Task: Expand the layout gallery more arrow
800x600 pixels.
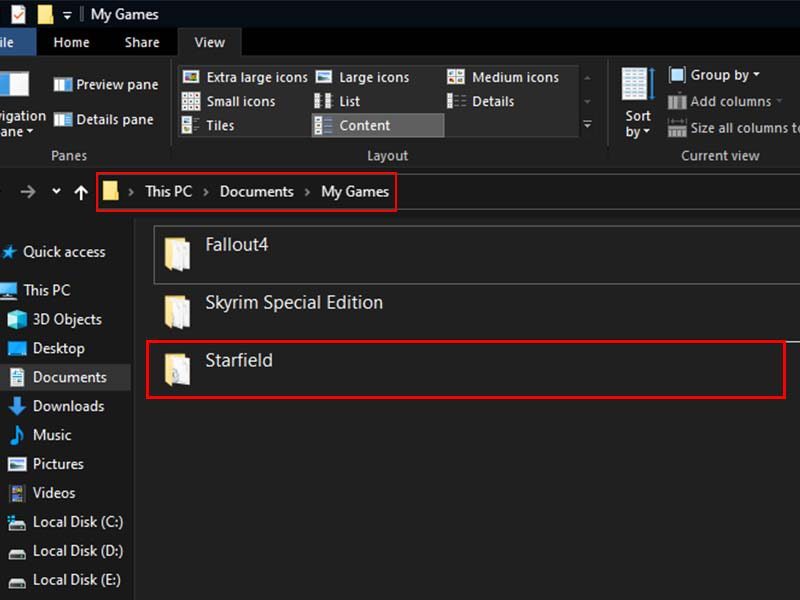Action: click(587, 125)
